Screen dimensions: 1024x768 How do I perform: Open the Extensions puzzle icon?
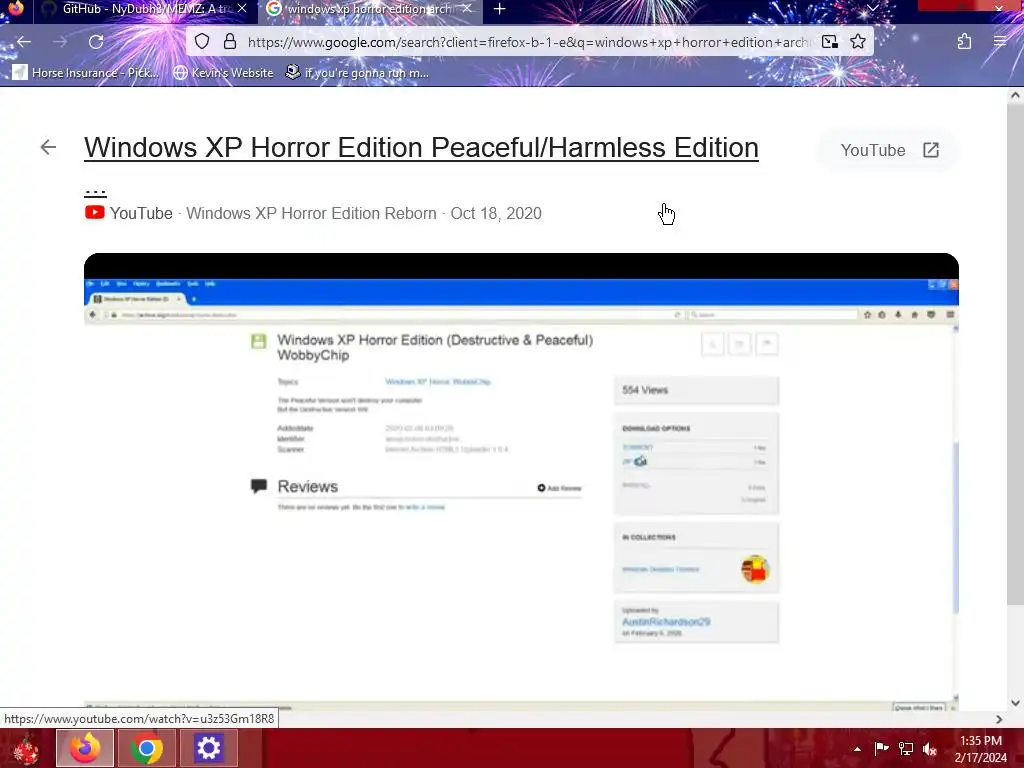pos(965,42)
